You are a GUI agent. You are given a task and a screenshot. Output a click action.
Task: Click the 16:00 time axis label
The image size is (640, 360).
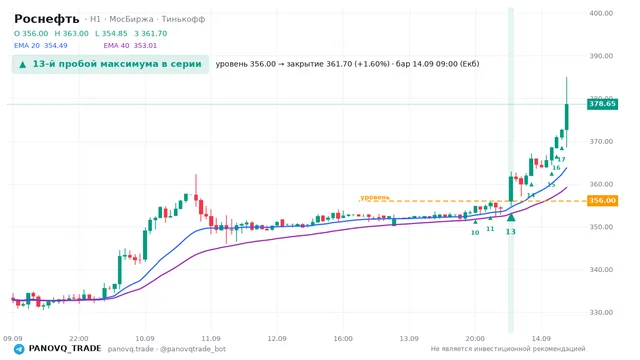pos(343,339)
